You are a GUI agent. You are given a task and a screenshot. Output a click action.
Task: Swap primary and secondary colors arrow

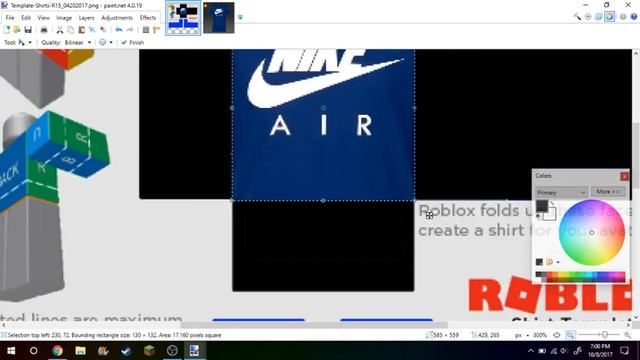[552, 203]
